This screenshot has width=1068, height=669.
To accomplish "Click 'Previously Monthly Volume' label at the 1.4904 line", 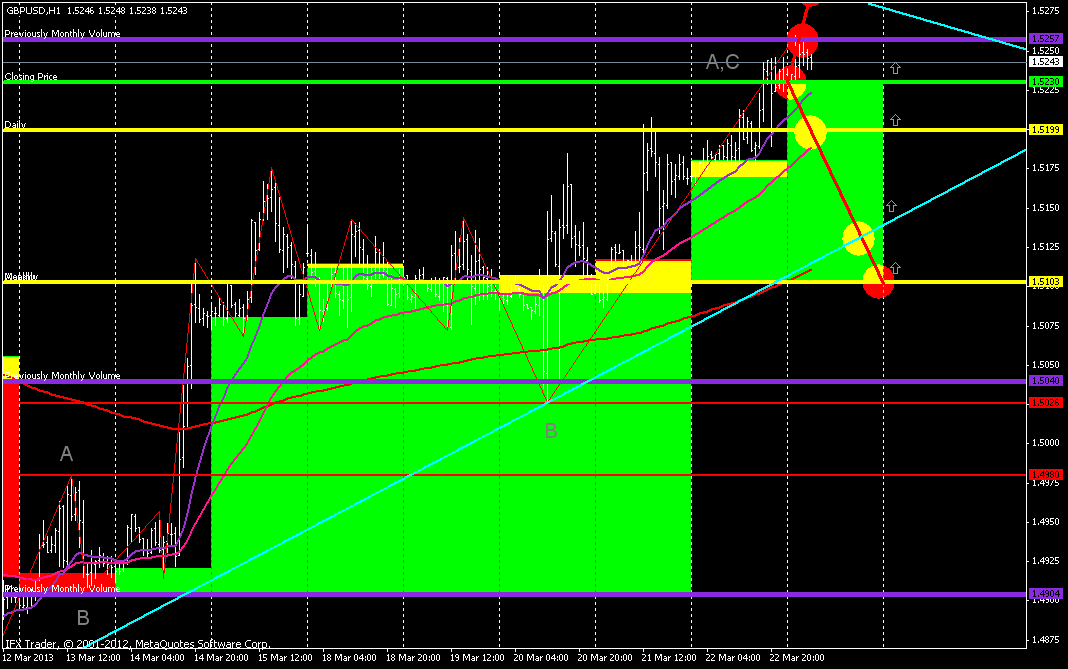I will [63, 589].
